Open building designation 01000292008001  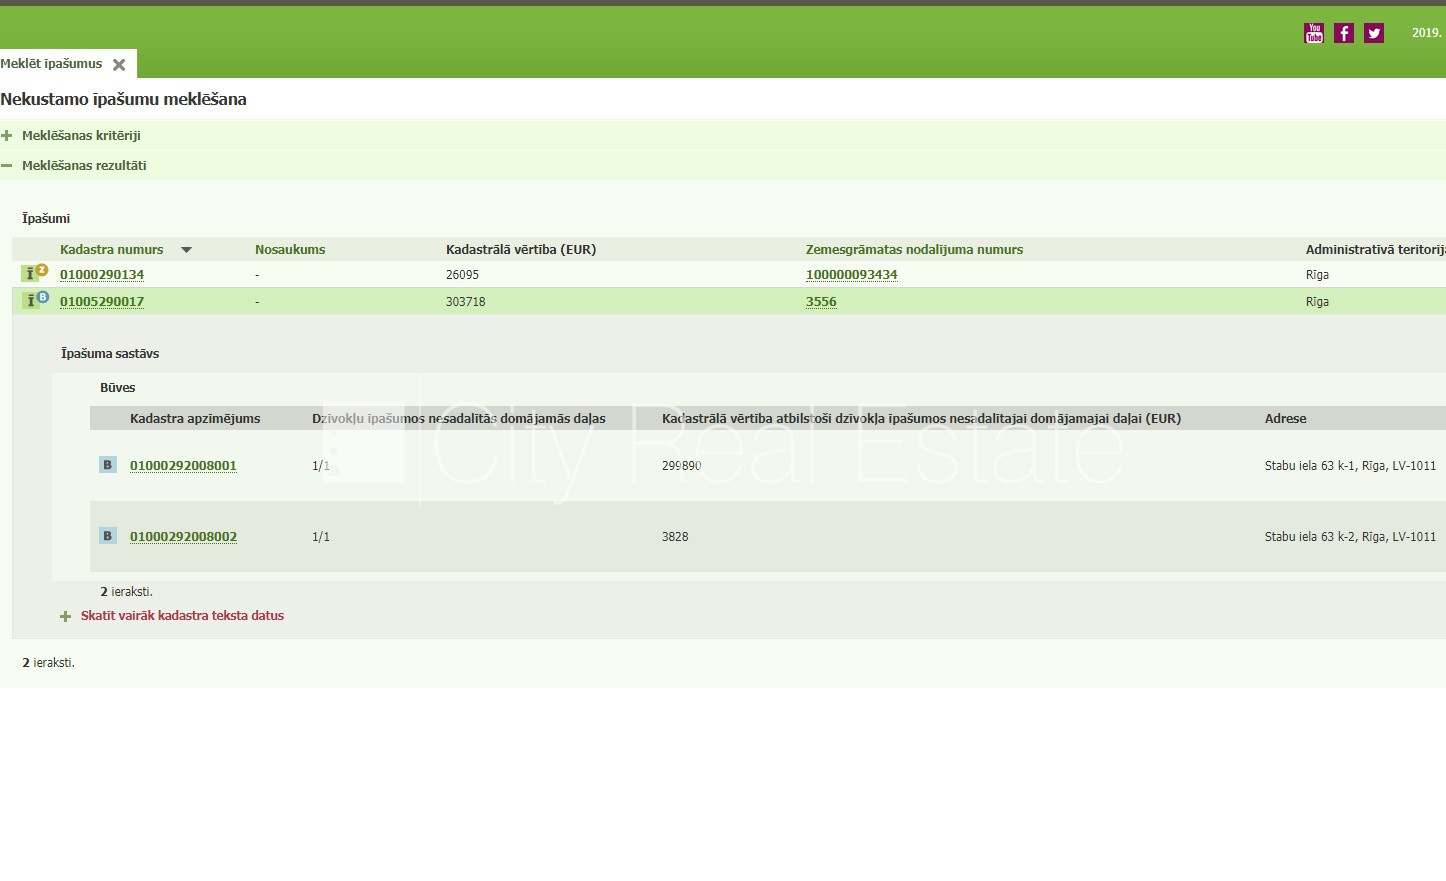pos(183,466)
